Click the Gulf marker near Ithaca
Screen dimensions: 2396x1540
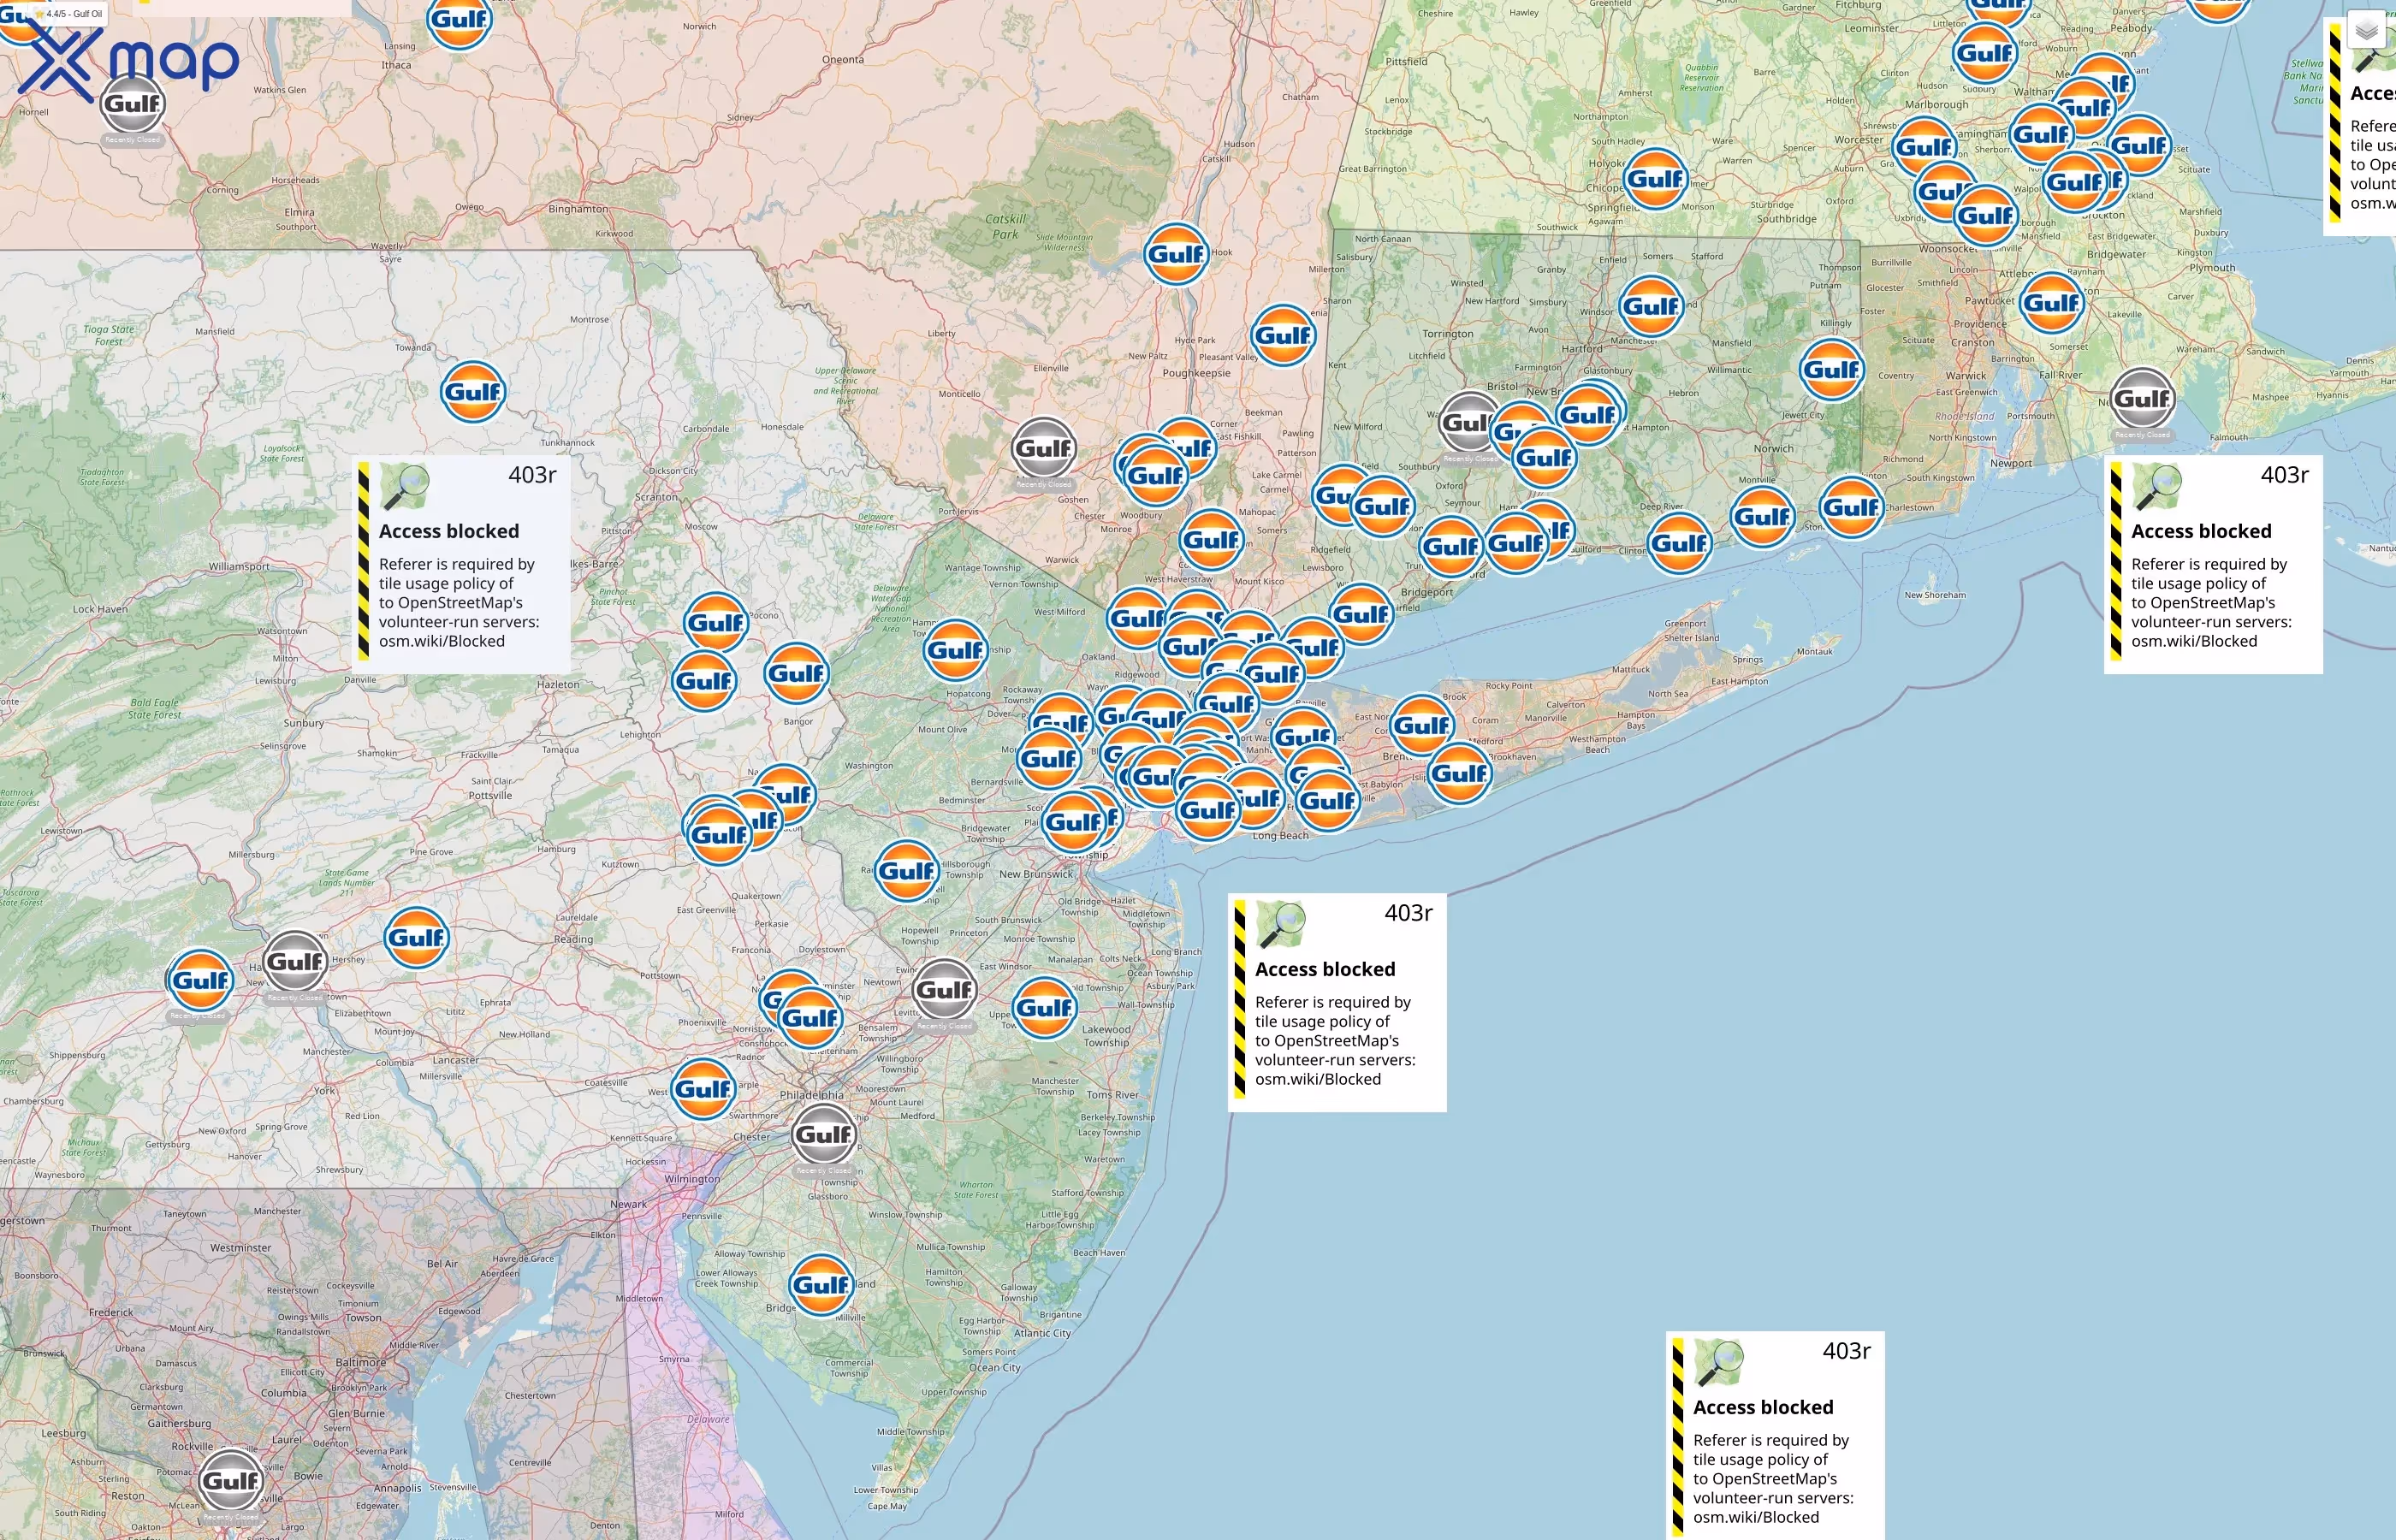tap(459, 19)
